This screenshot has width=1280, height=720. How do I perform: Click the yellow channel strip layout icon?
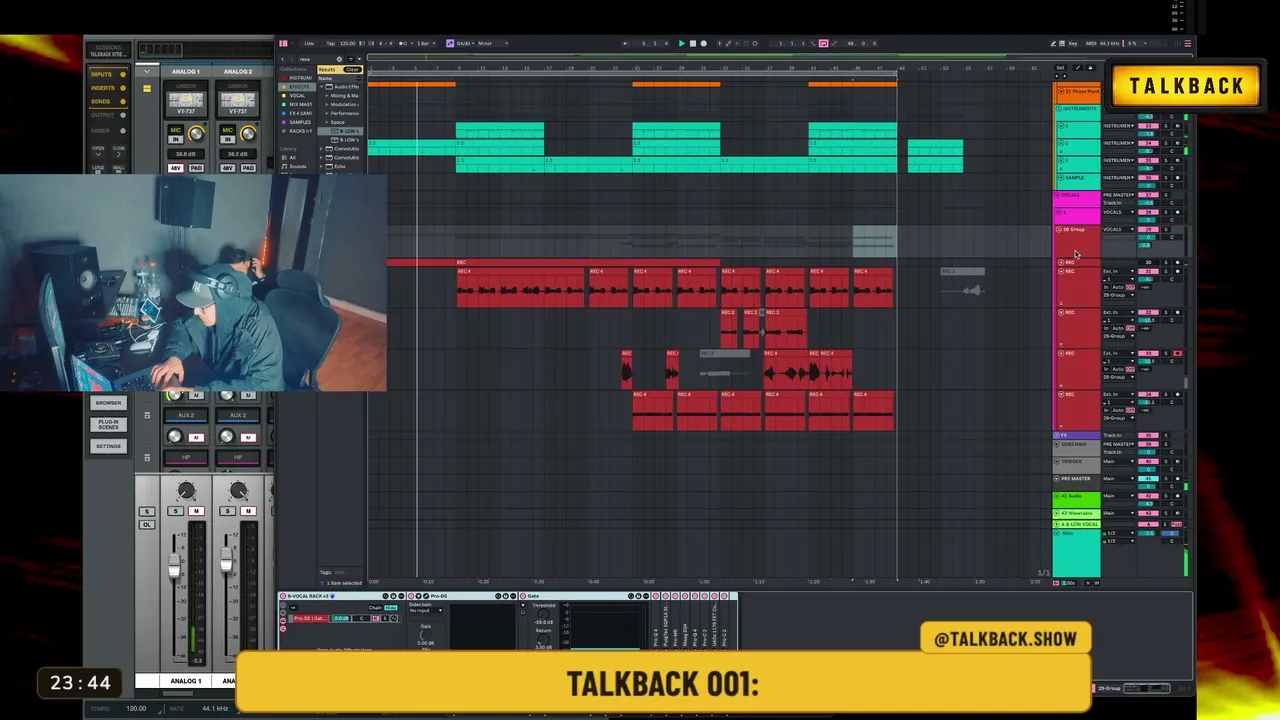coord(147,89)
